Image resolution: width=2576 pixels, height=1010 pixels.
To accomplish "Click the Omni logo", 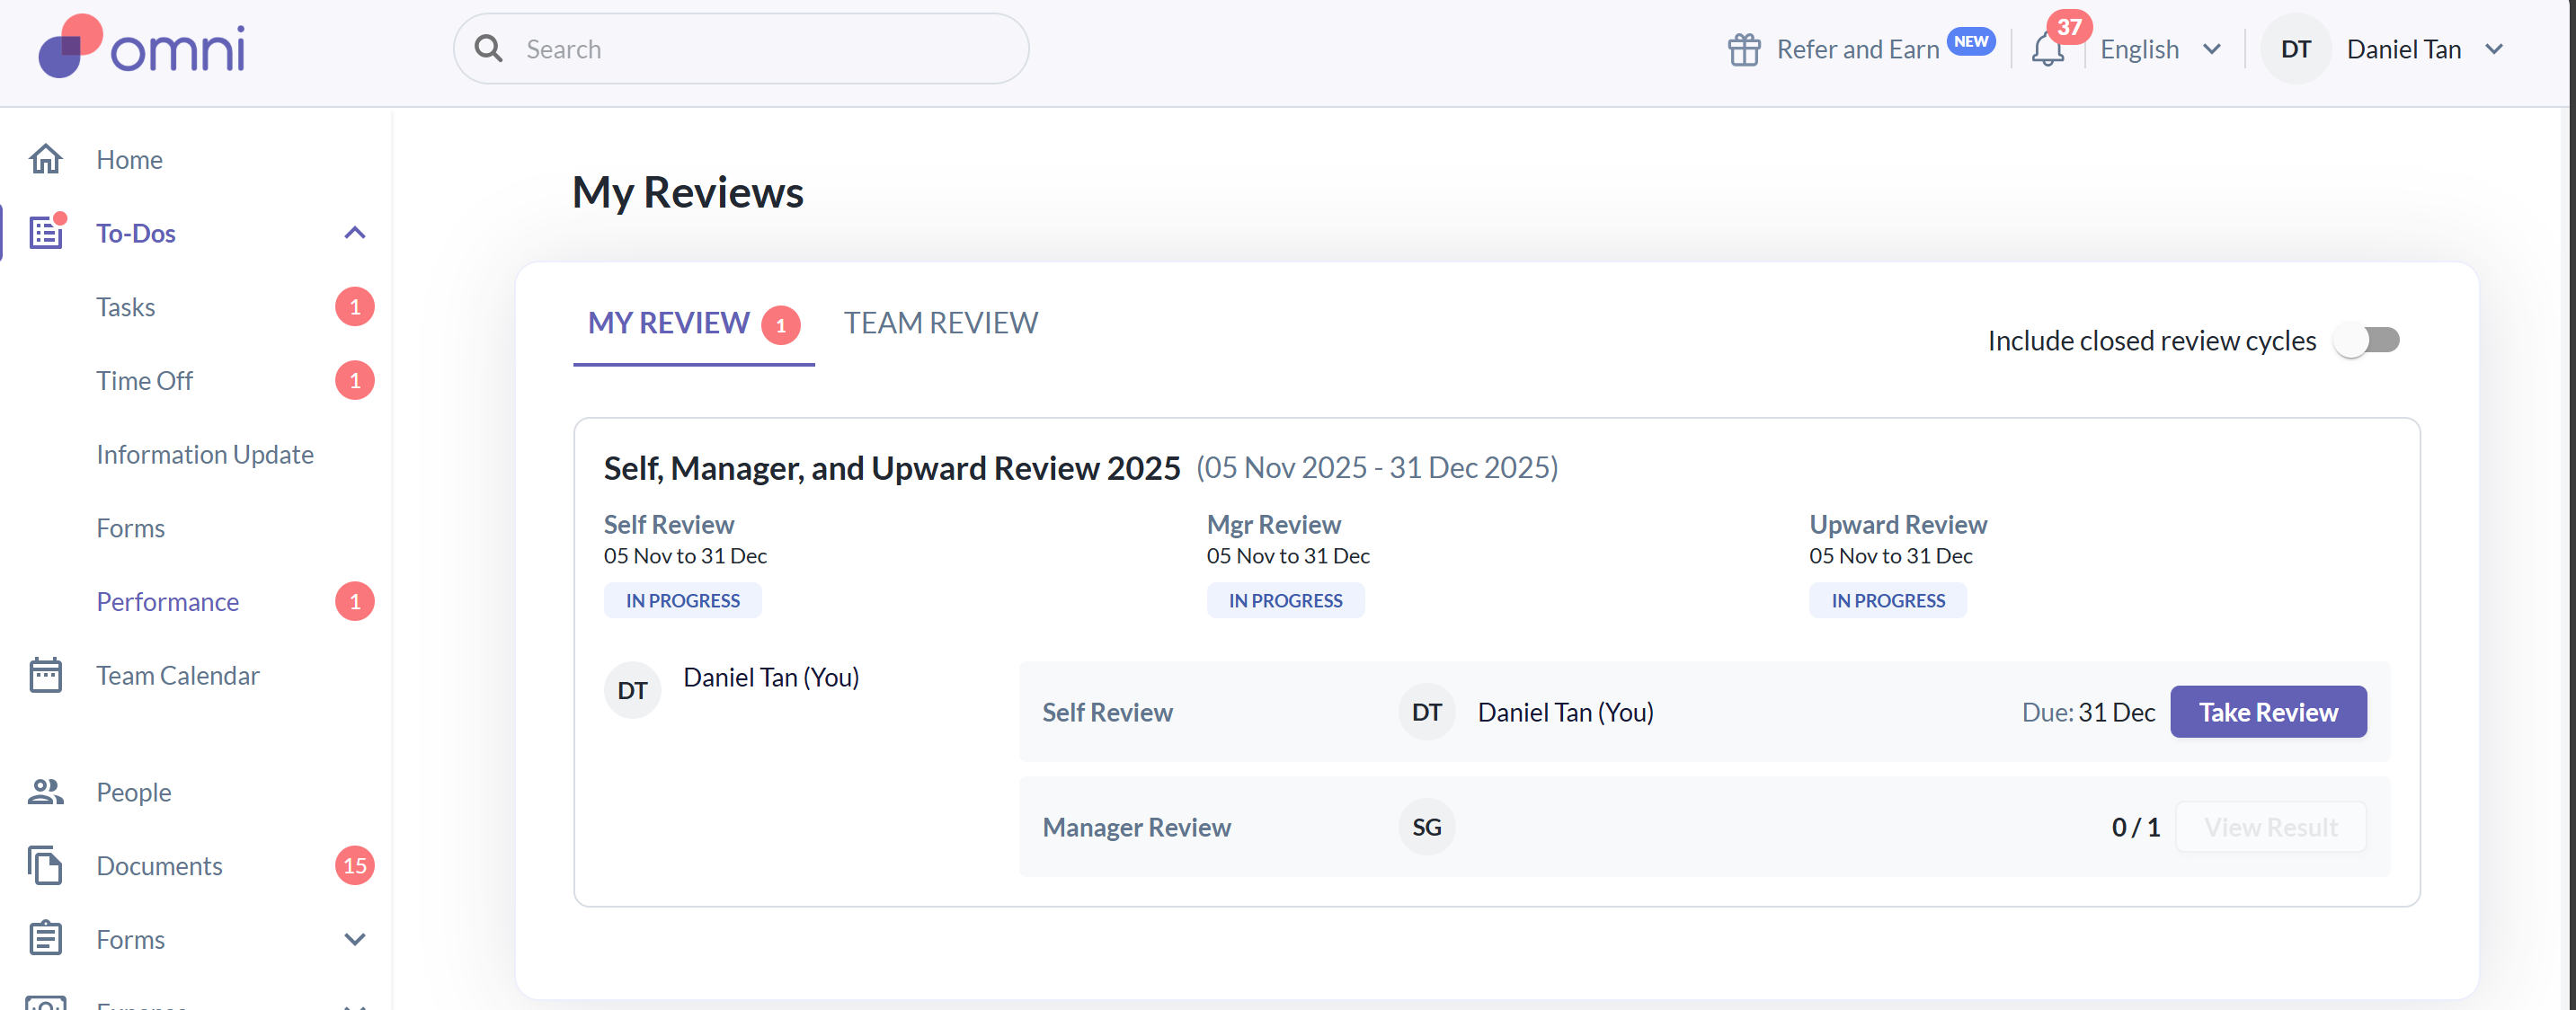I will tap(142, 47).
